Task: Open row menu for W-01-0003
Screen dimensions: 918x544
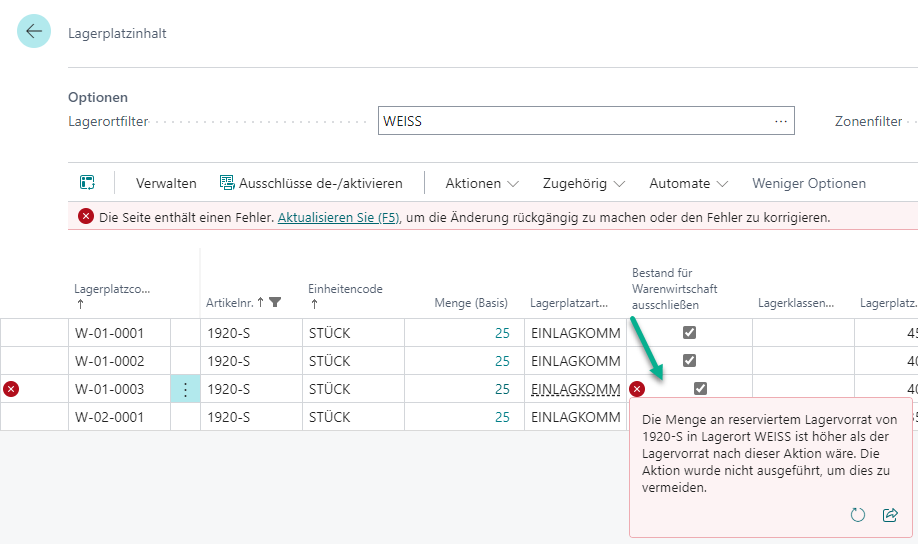Action: coord(185,389)
